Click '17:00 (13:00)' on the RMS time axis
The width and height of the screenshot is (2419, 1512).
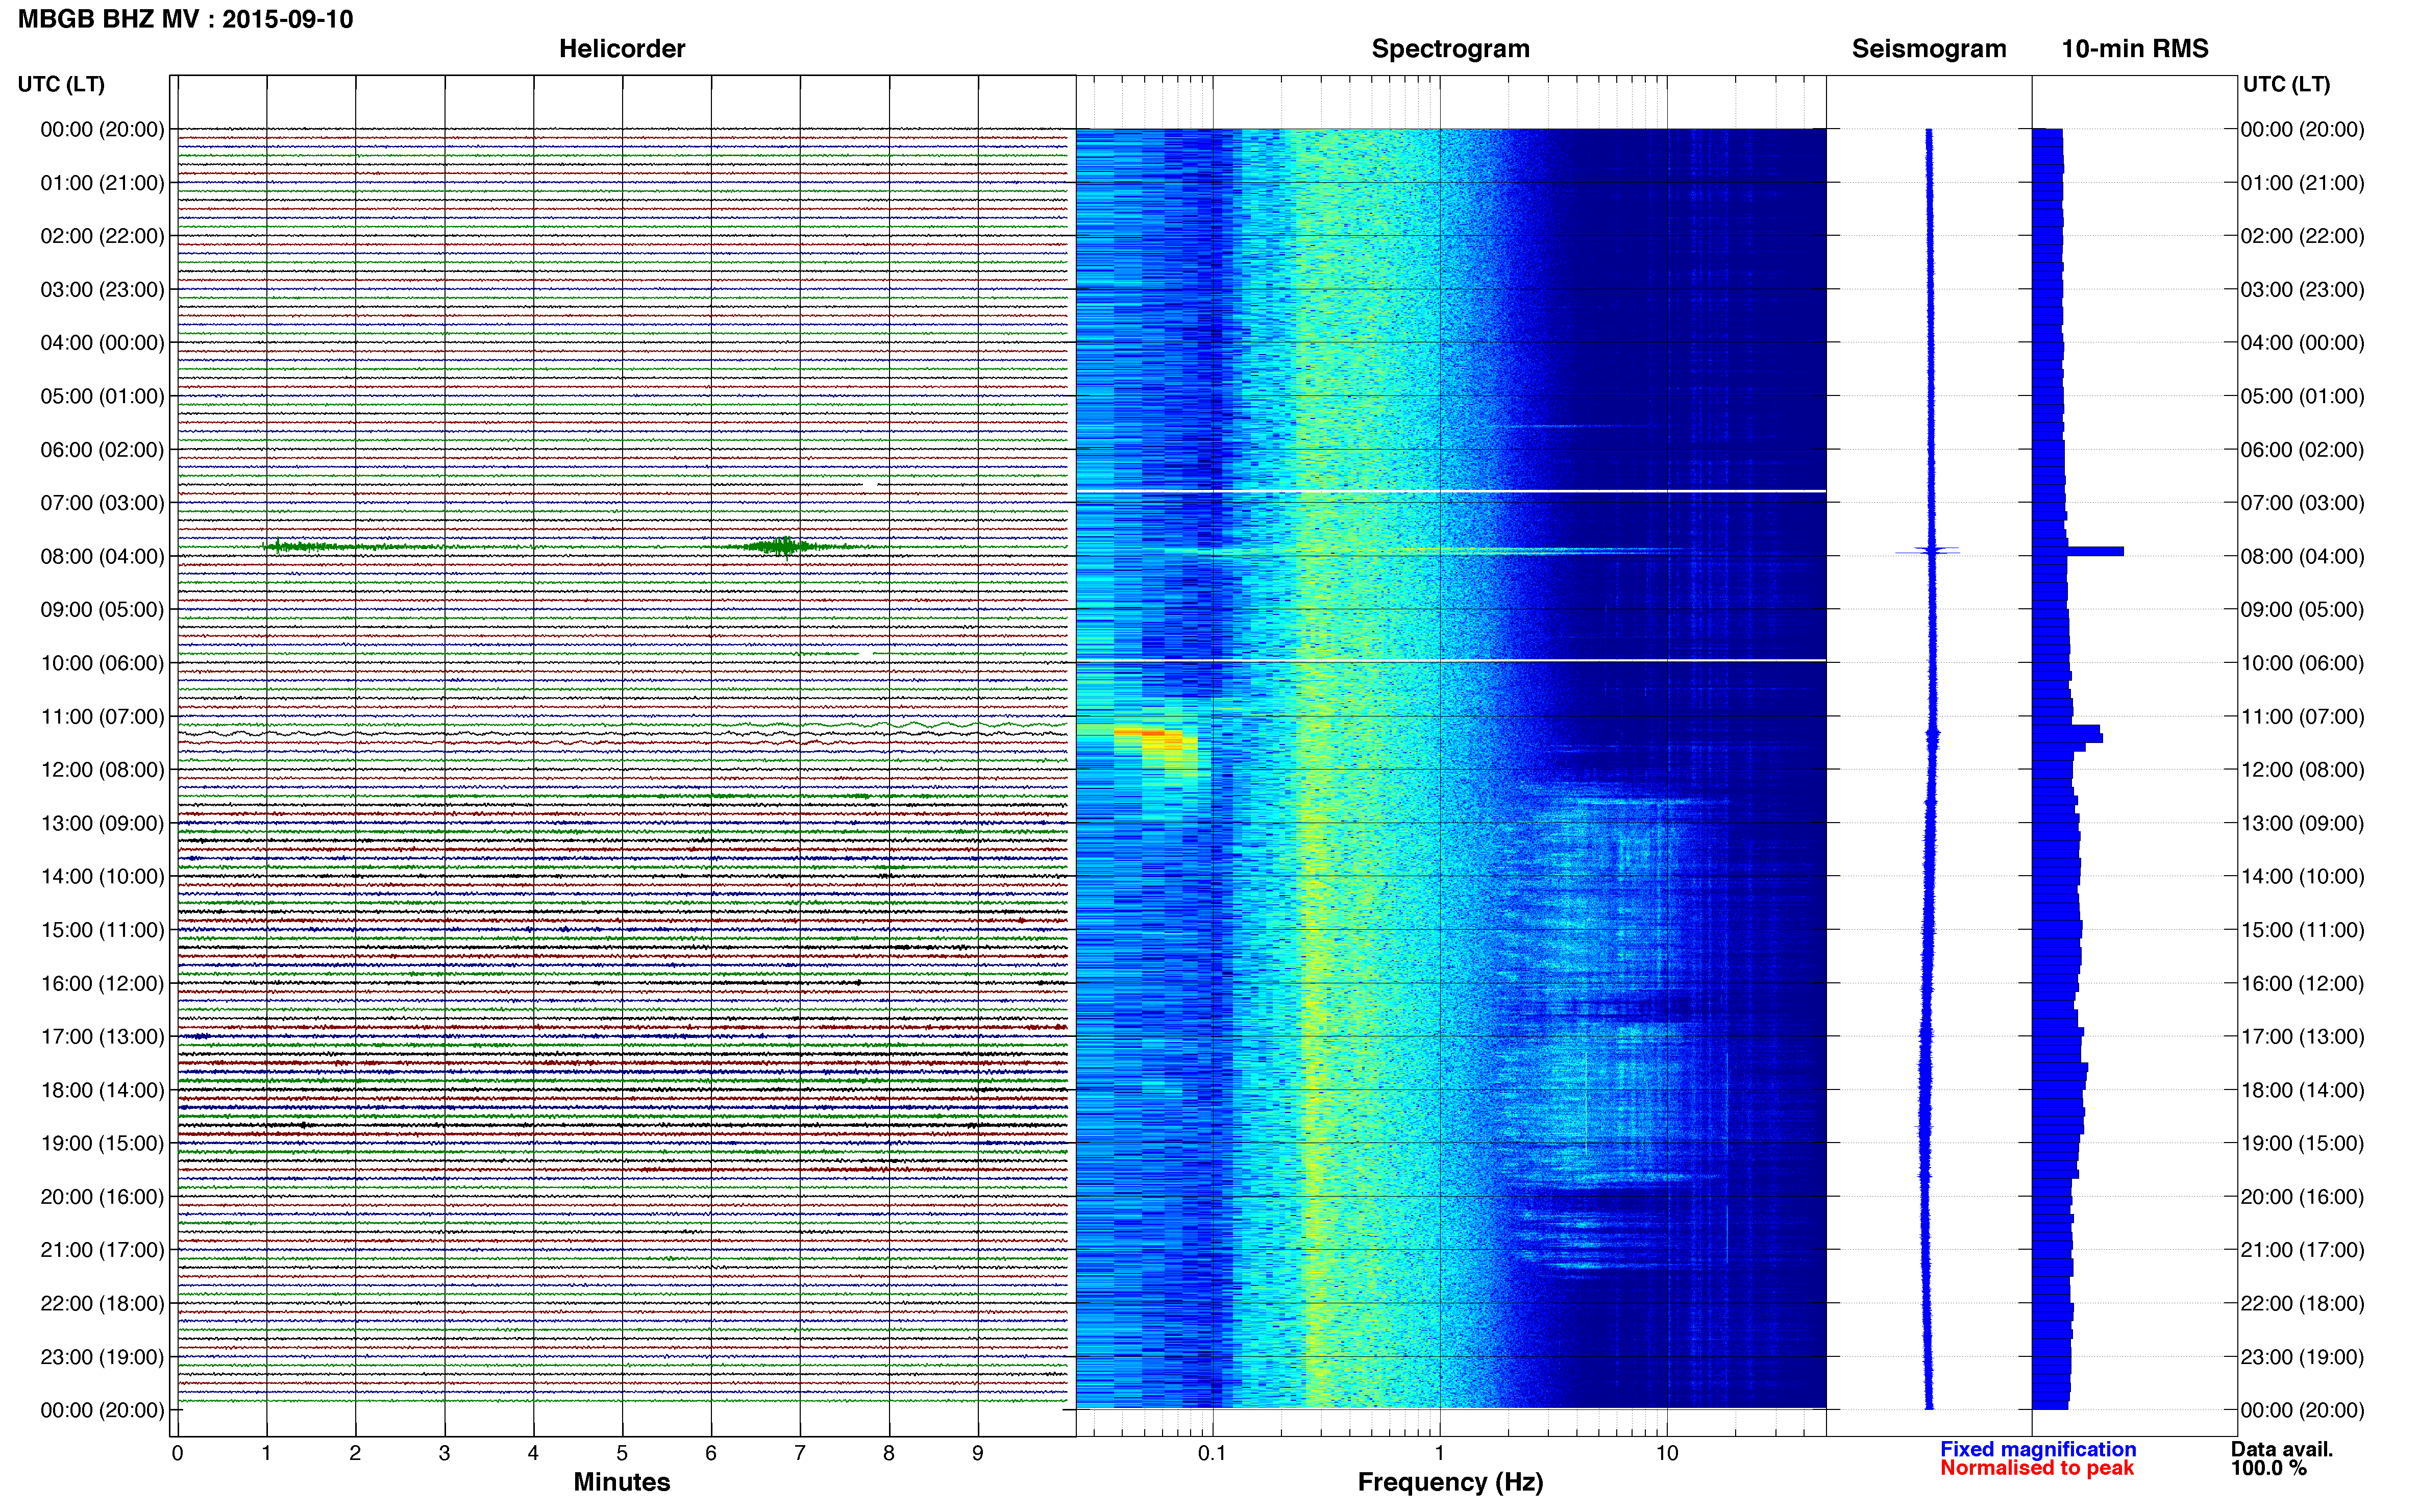2302,1037
